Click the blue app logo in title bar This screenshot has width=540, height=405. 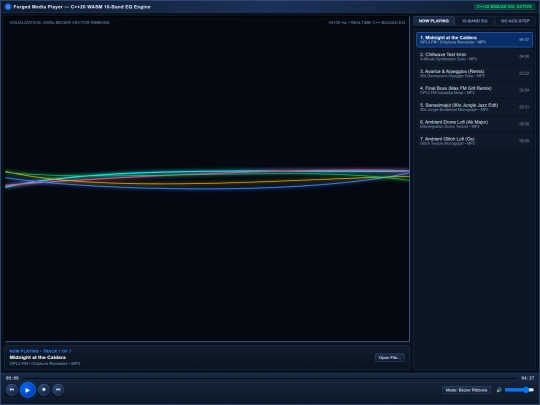pyautogui.click(x=8, y=7)
